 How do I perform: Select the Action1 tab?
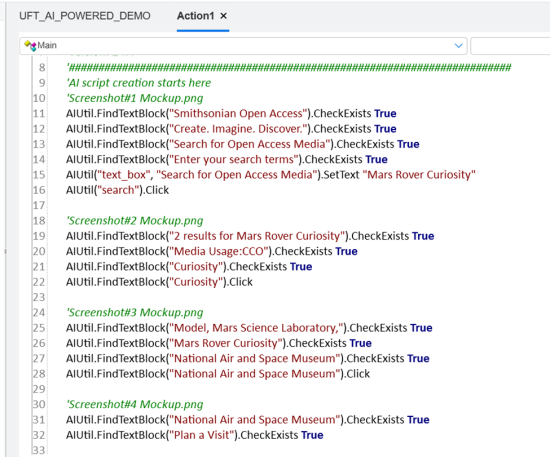(x=195, y=16)
